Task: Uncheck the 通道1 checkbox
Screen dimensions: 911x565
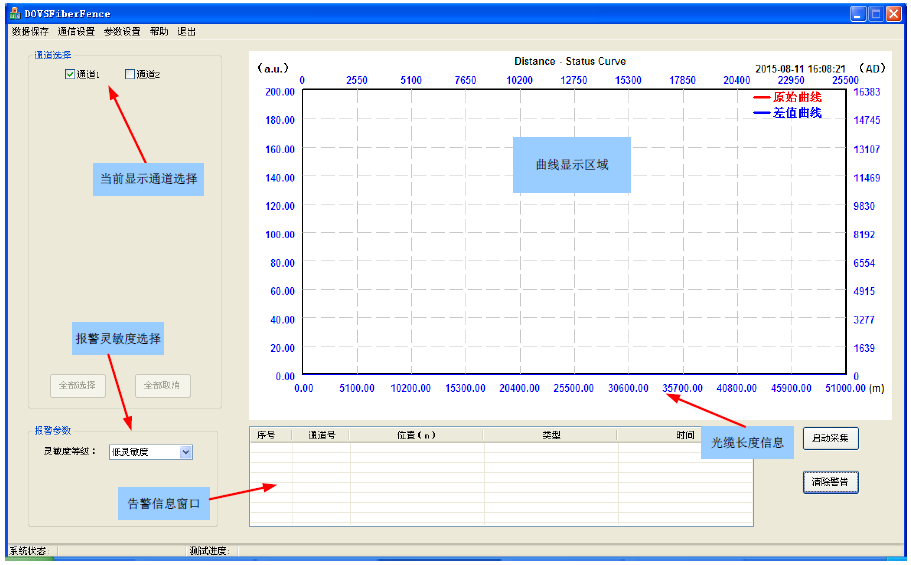Action: [70, 74]
